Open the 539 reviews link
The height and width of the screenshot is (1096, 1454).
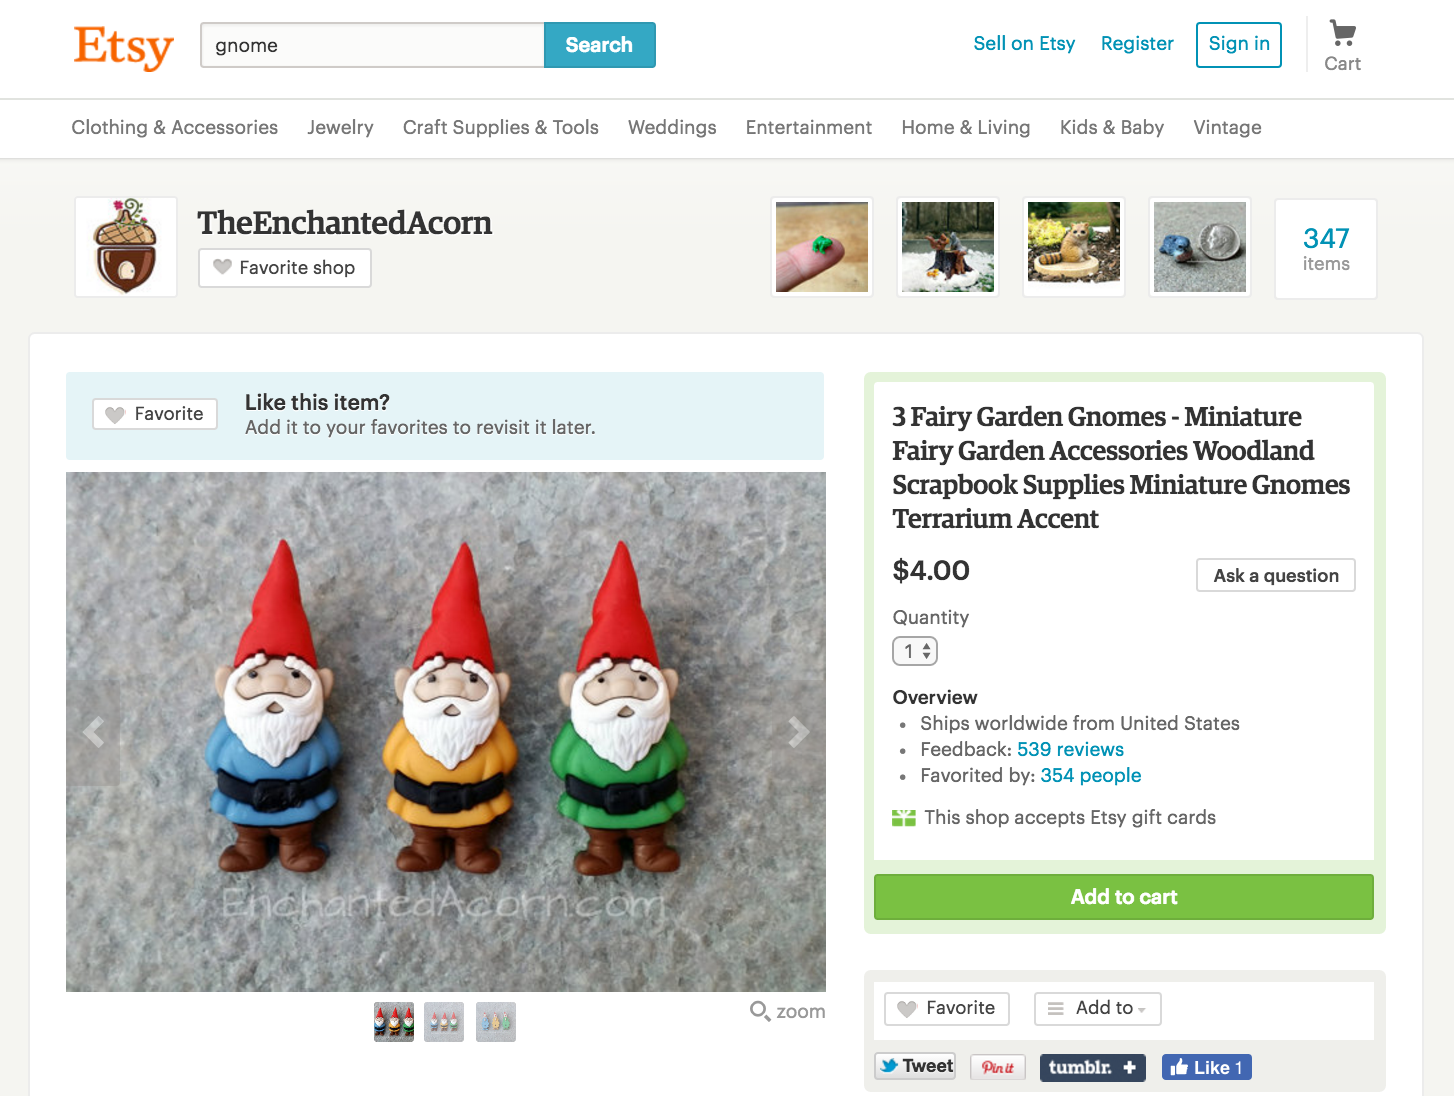1070,749
